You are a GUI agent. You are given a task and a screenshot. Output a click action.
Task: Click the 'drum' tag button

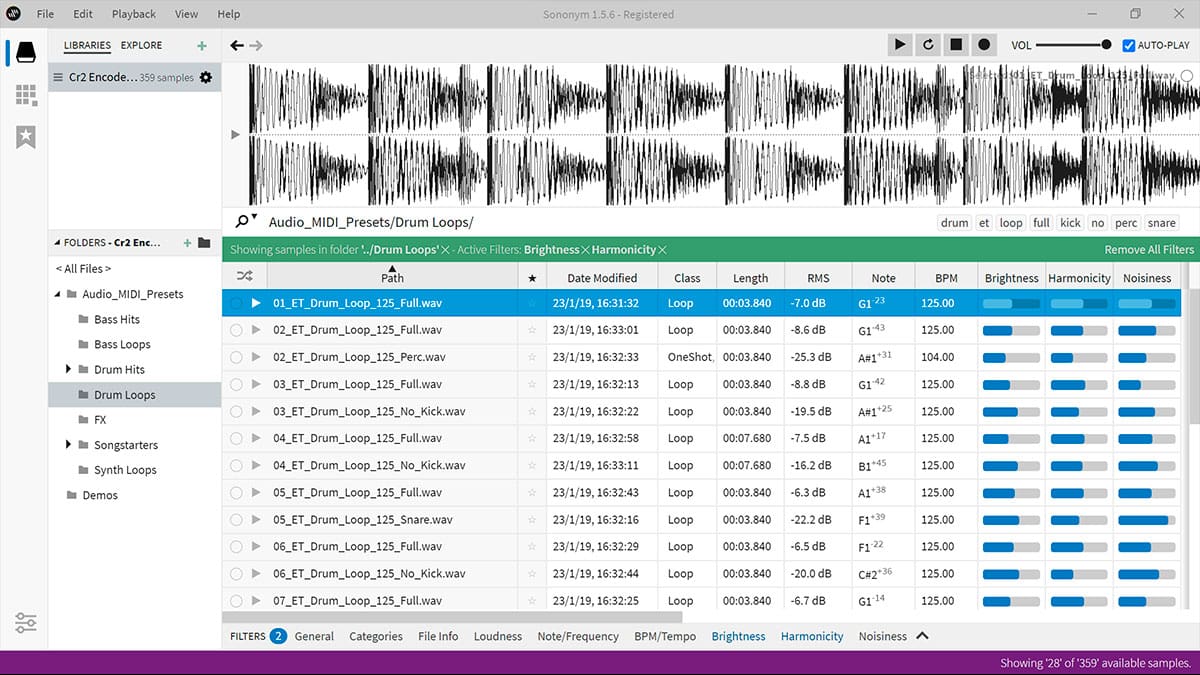[x=955, y=223]
